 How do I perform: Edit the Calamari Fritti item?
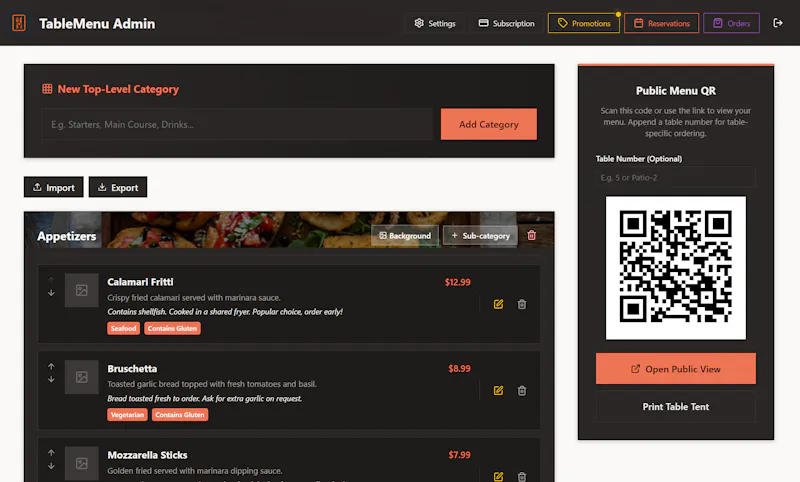pos(498,305)
